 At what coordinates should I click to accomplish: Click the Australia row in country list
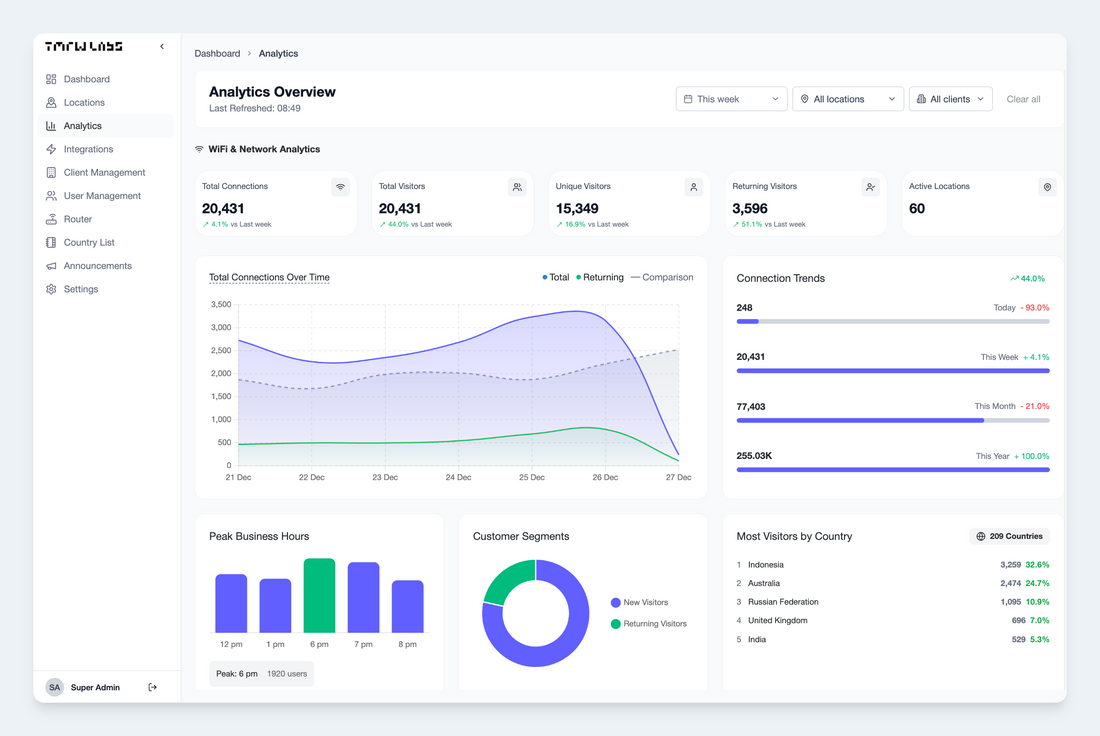(x=893, y=584)
